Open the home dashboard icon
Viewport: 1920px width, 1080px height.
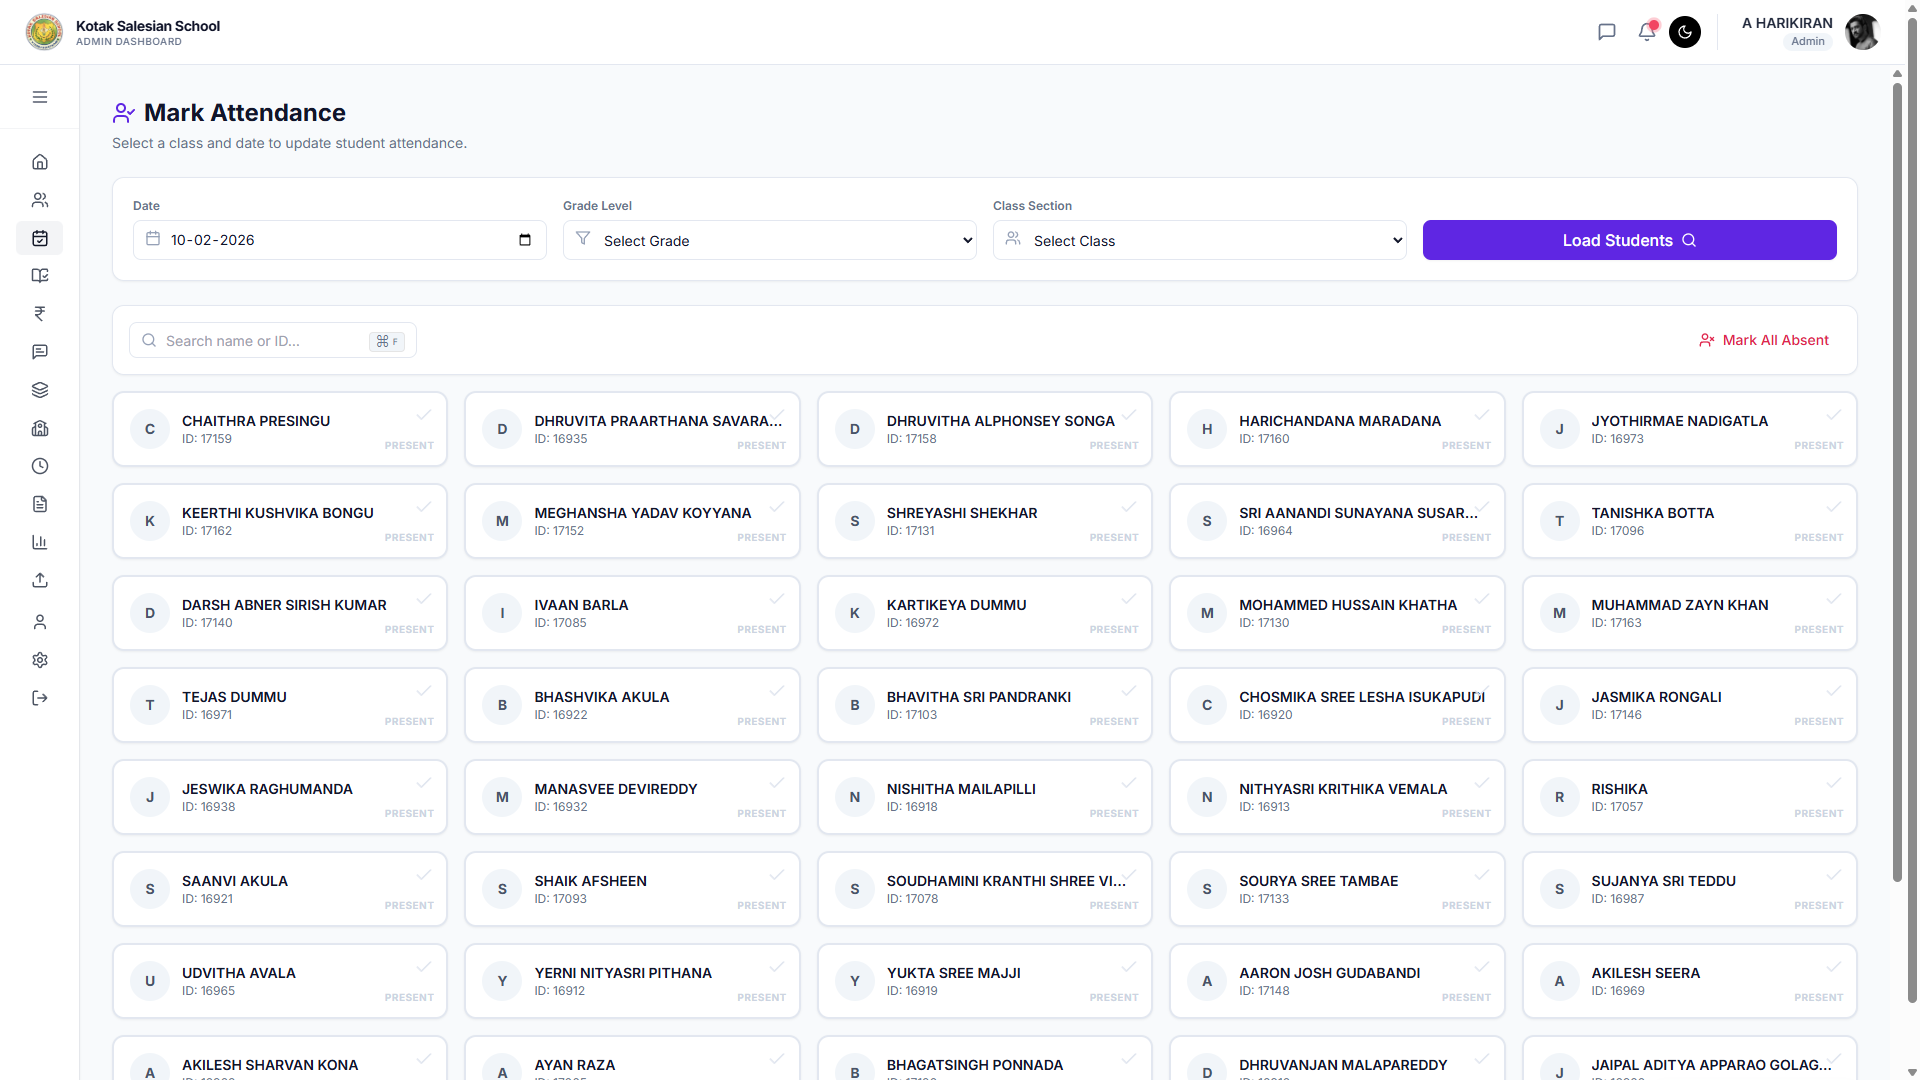click(x=40, y=161)
